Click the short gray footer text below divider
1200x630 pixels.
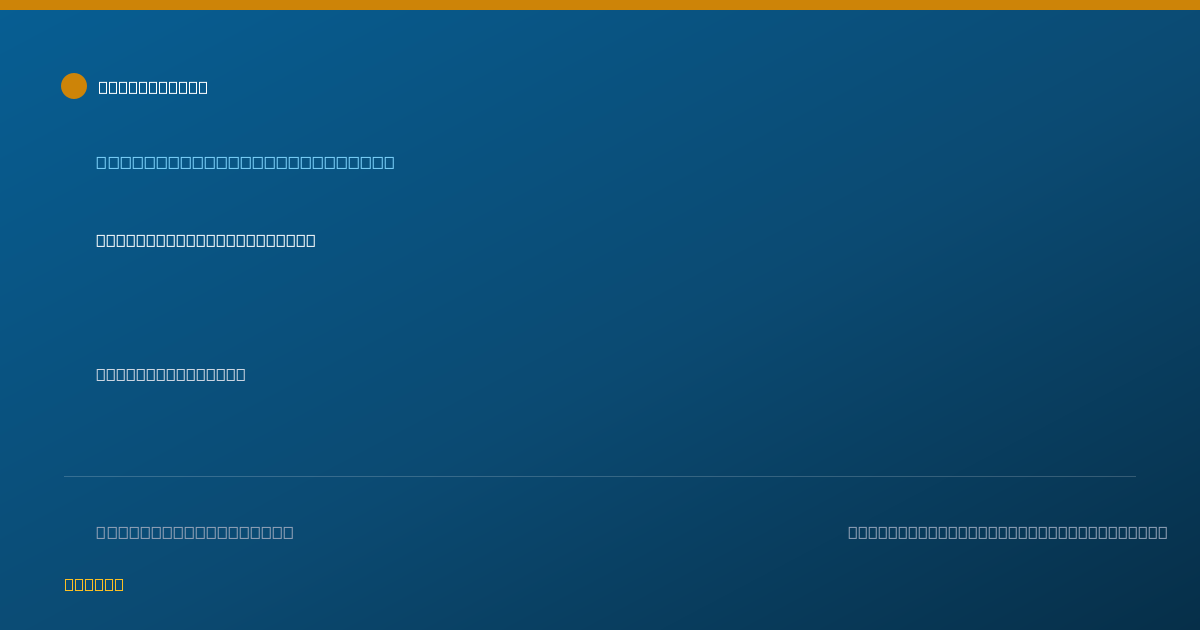[195, 532]
